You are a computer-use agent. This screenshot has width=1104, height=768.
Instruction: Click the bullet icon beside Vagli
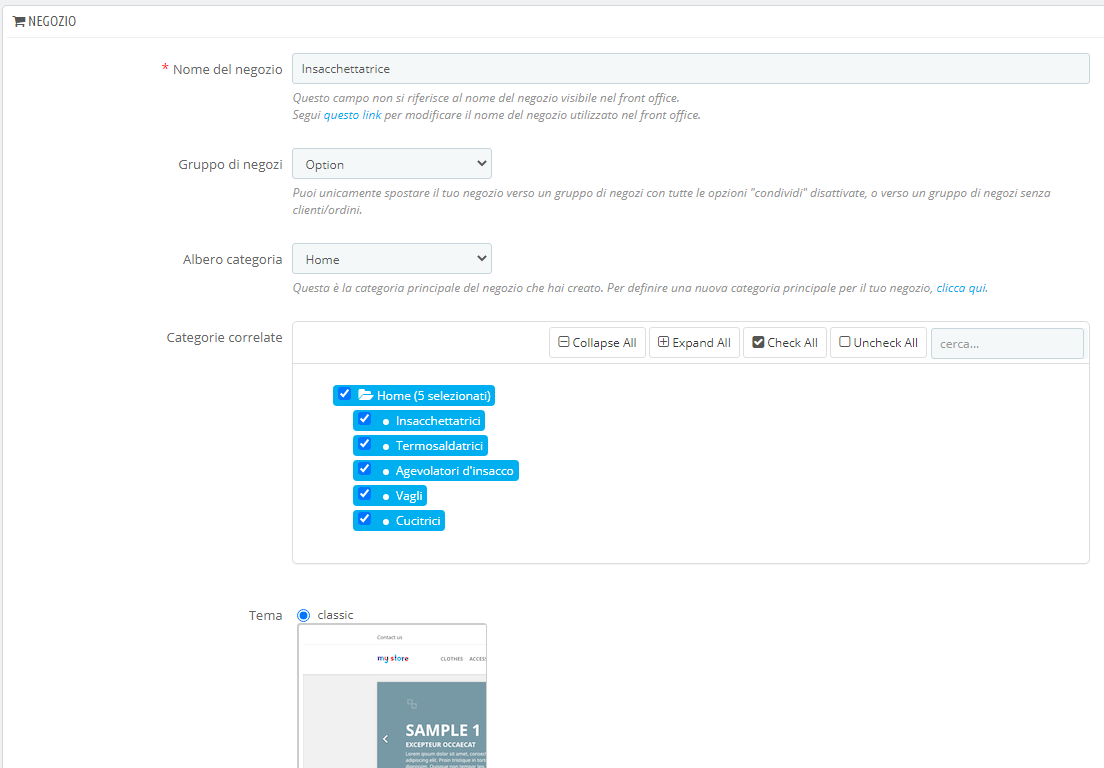(x=386, y=497)
